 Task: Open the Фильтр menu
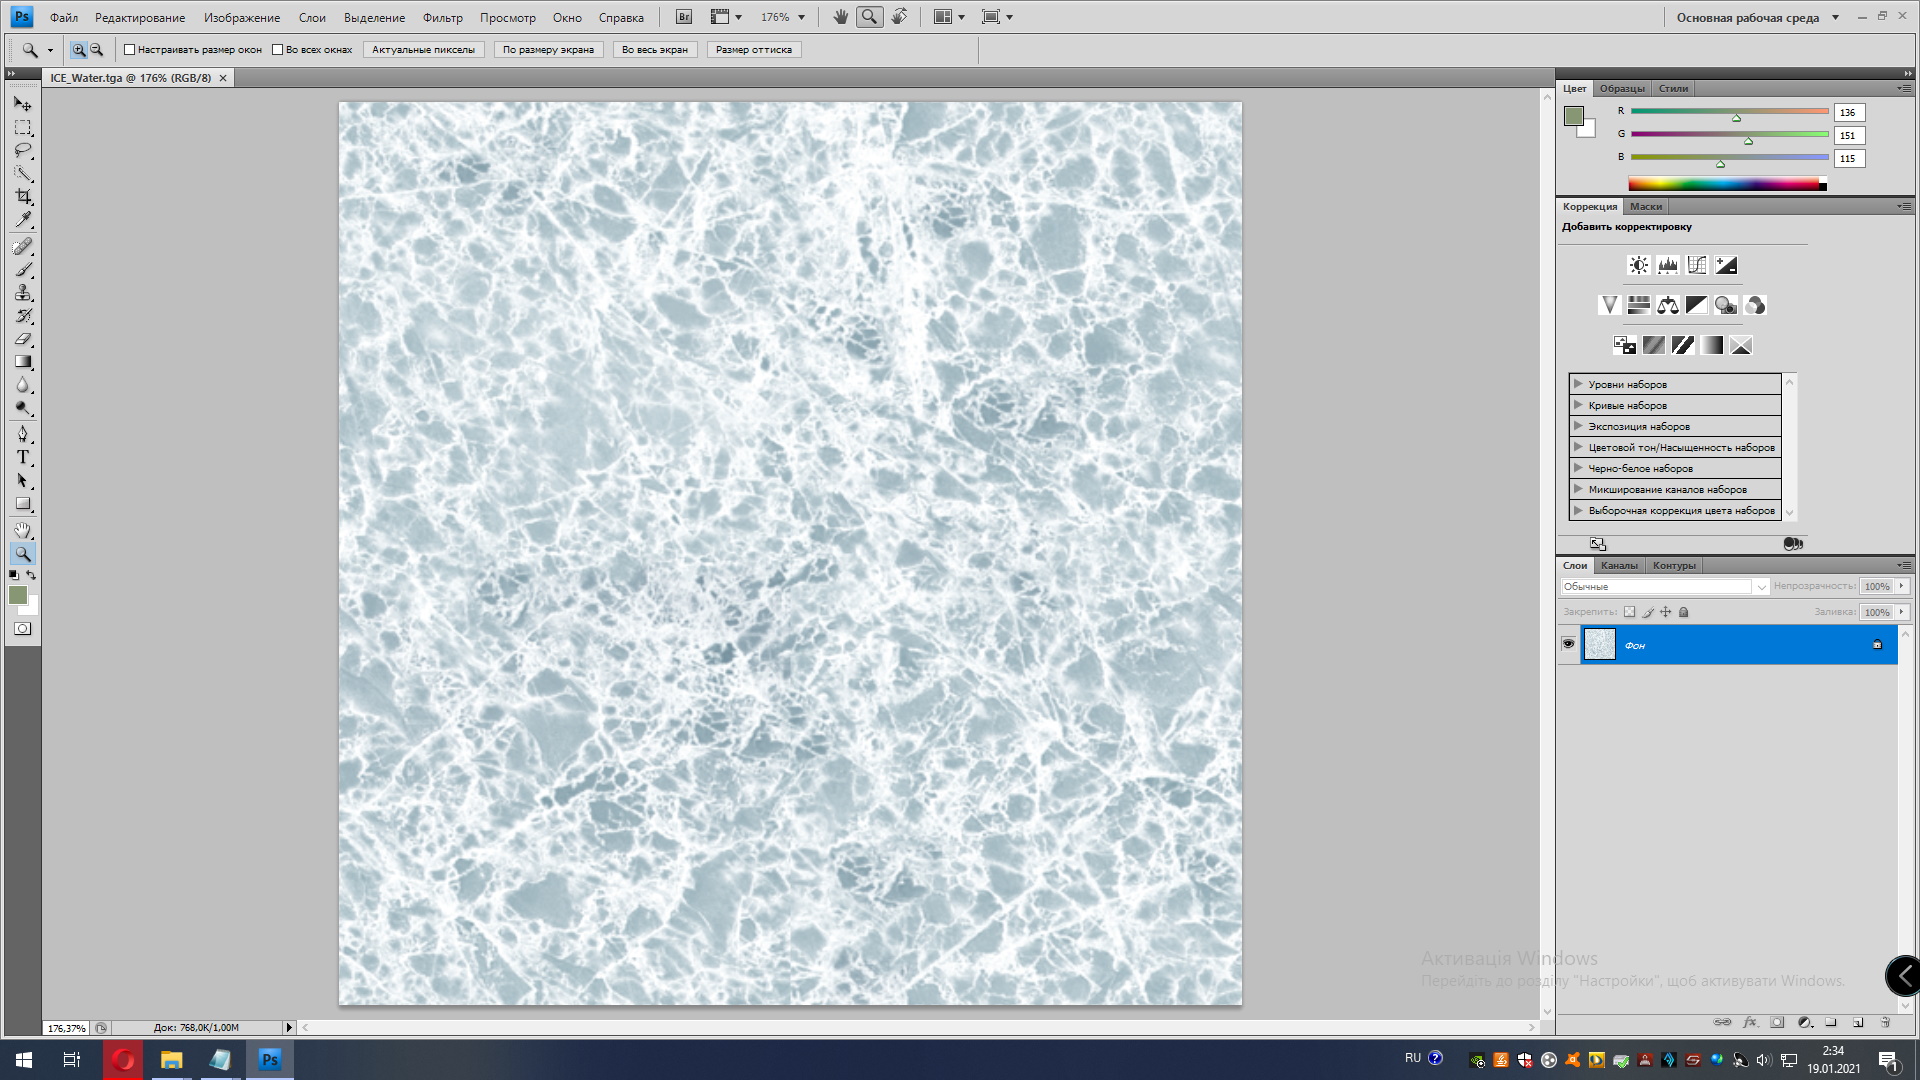click(x=442, y=17)
